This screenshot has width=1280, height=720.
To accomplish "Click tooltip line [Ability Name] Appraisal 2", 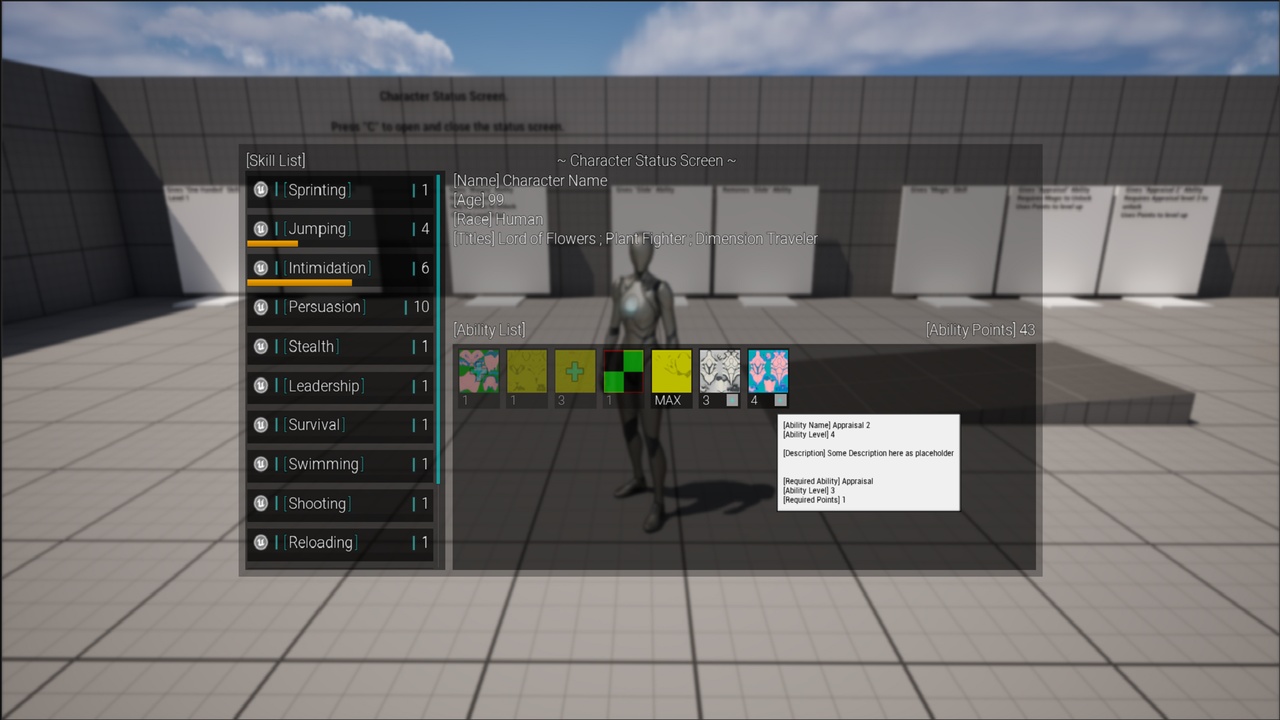I will tap(826, 425).
